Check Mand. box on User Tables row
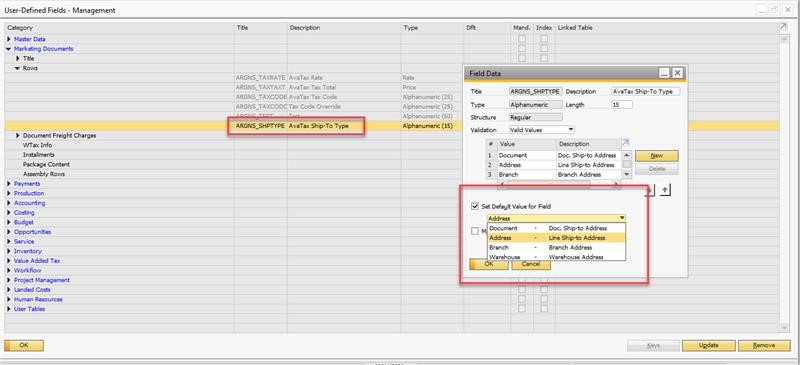This screenshot has height=365, width=800. tap(521, 309)
